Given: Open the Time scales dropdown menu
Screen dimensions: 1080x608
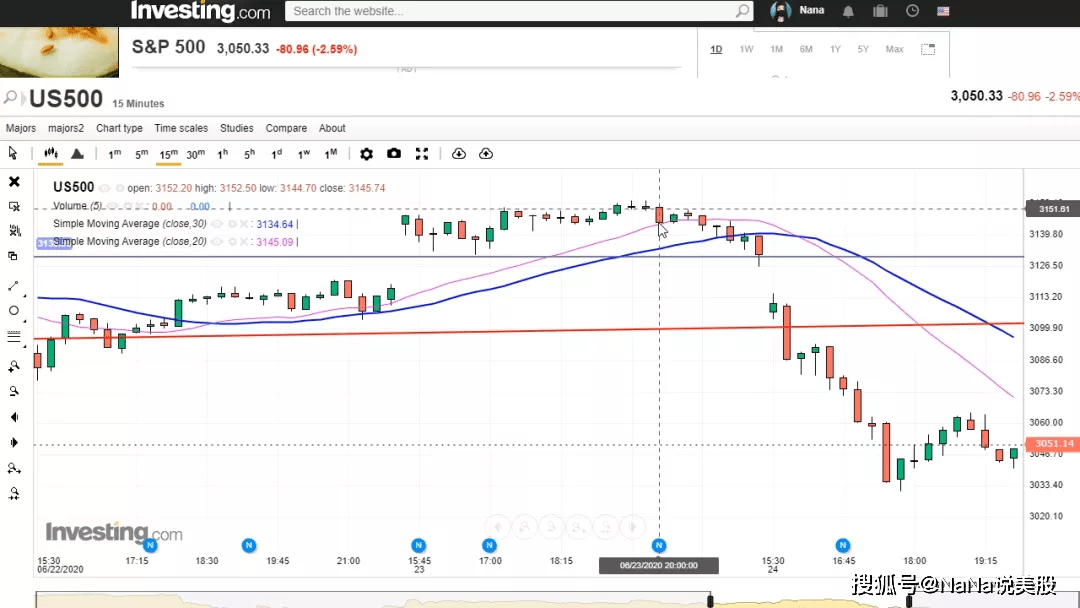Looking at the screenshot, I should (x=181, y=128).
